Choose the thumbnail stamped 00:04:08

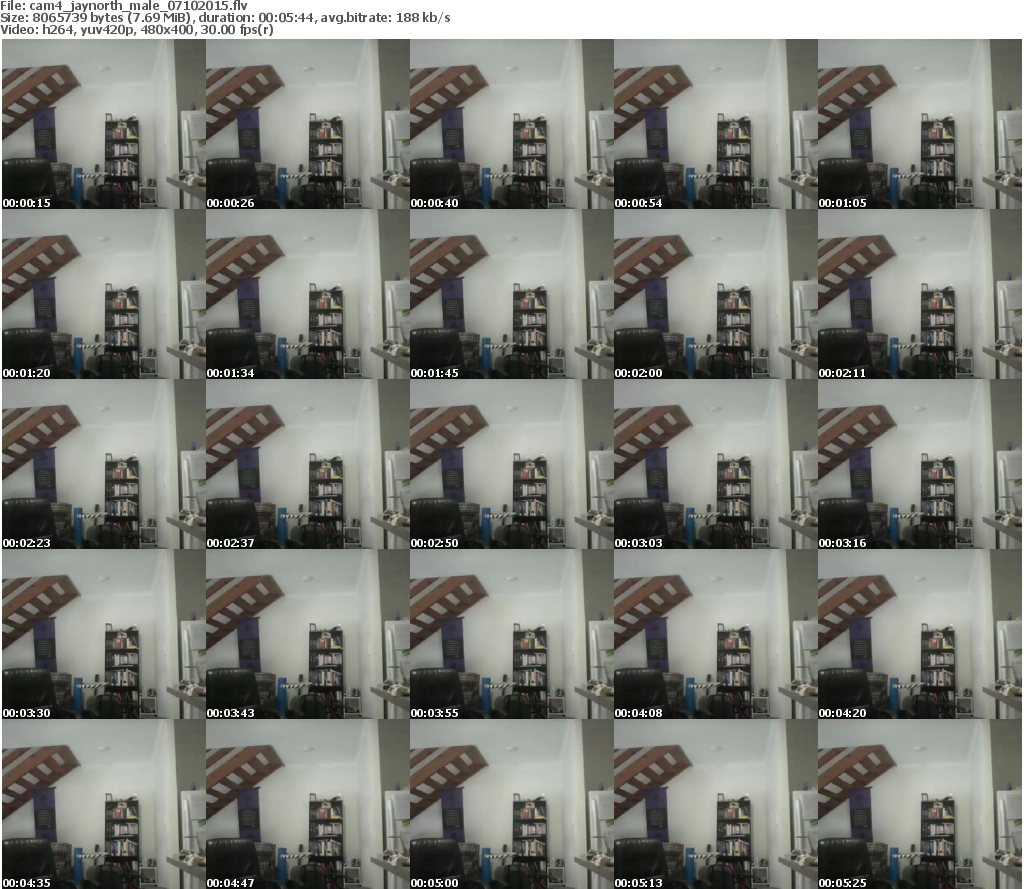(x=716, y=634)
